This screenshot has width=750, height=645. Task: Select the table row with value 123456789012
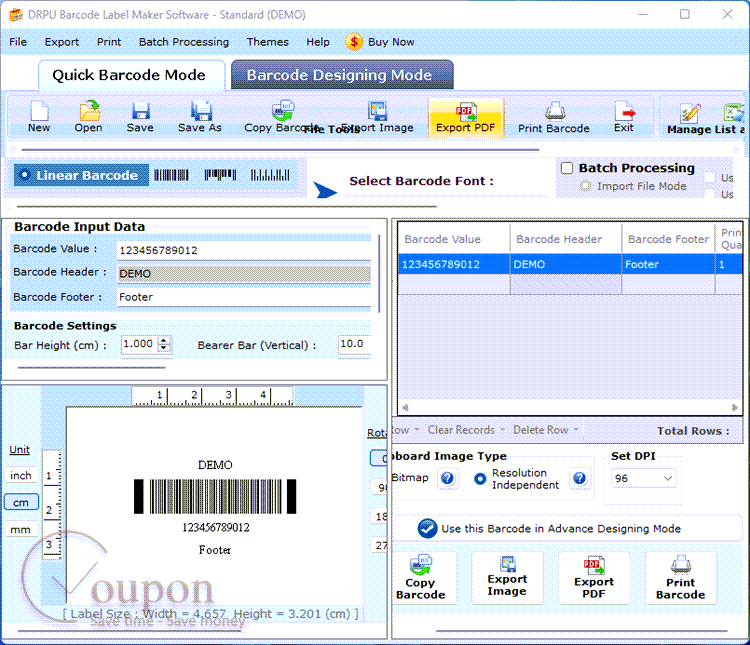click(x=570, y=264)
